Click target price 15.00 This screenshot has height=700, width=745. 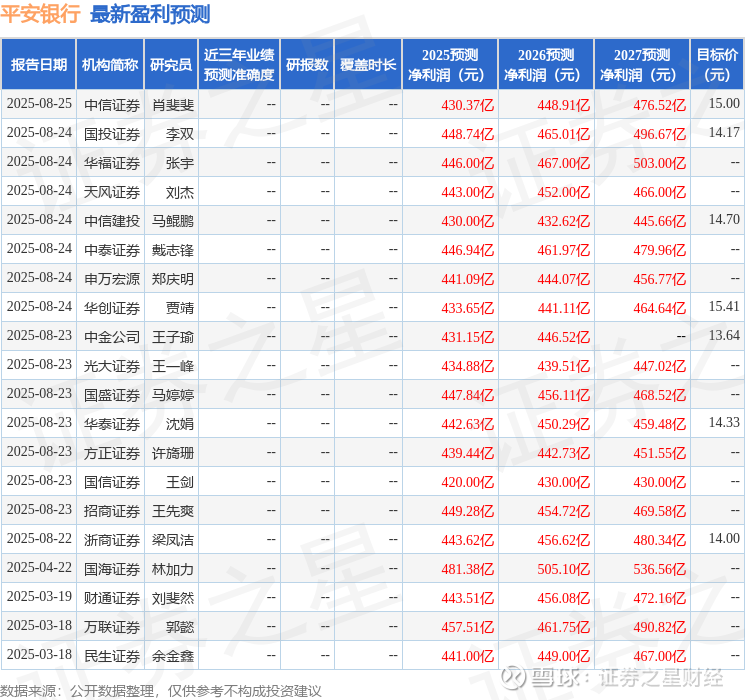point(724,103)
